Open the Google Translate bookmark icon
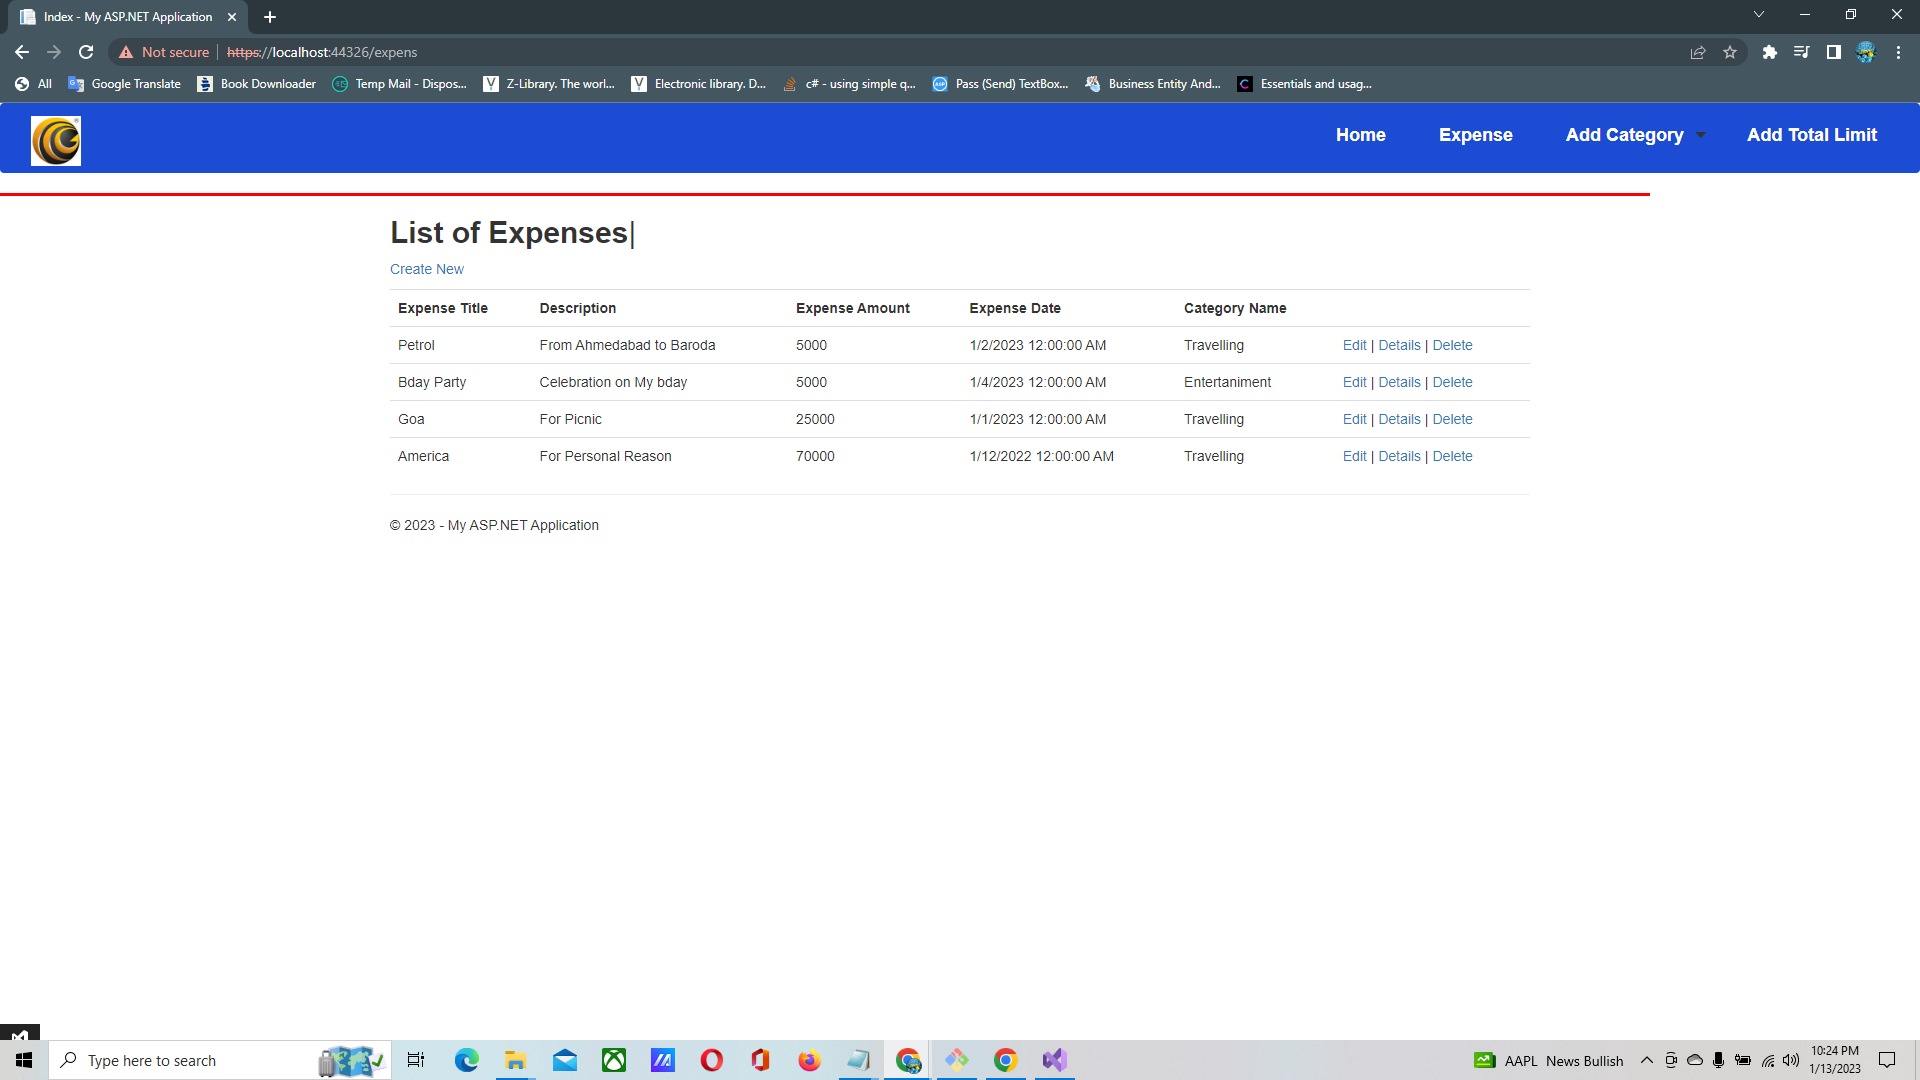This screenshot has width=1920, height=1080. tap(76, 84)
